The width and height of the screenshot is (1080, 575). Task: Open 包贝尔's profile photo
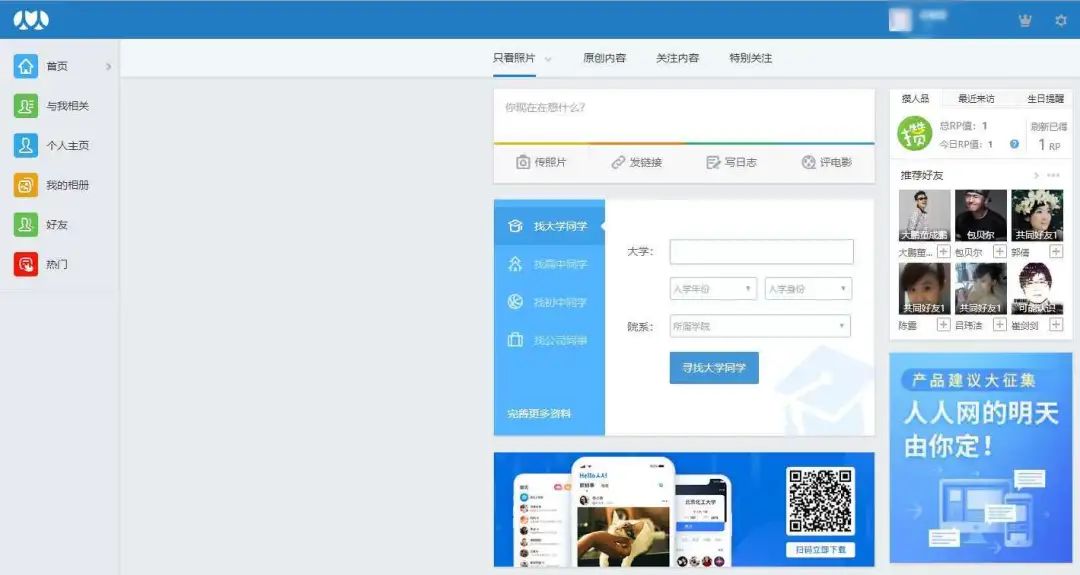tap(981, 216)
